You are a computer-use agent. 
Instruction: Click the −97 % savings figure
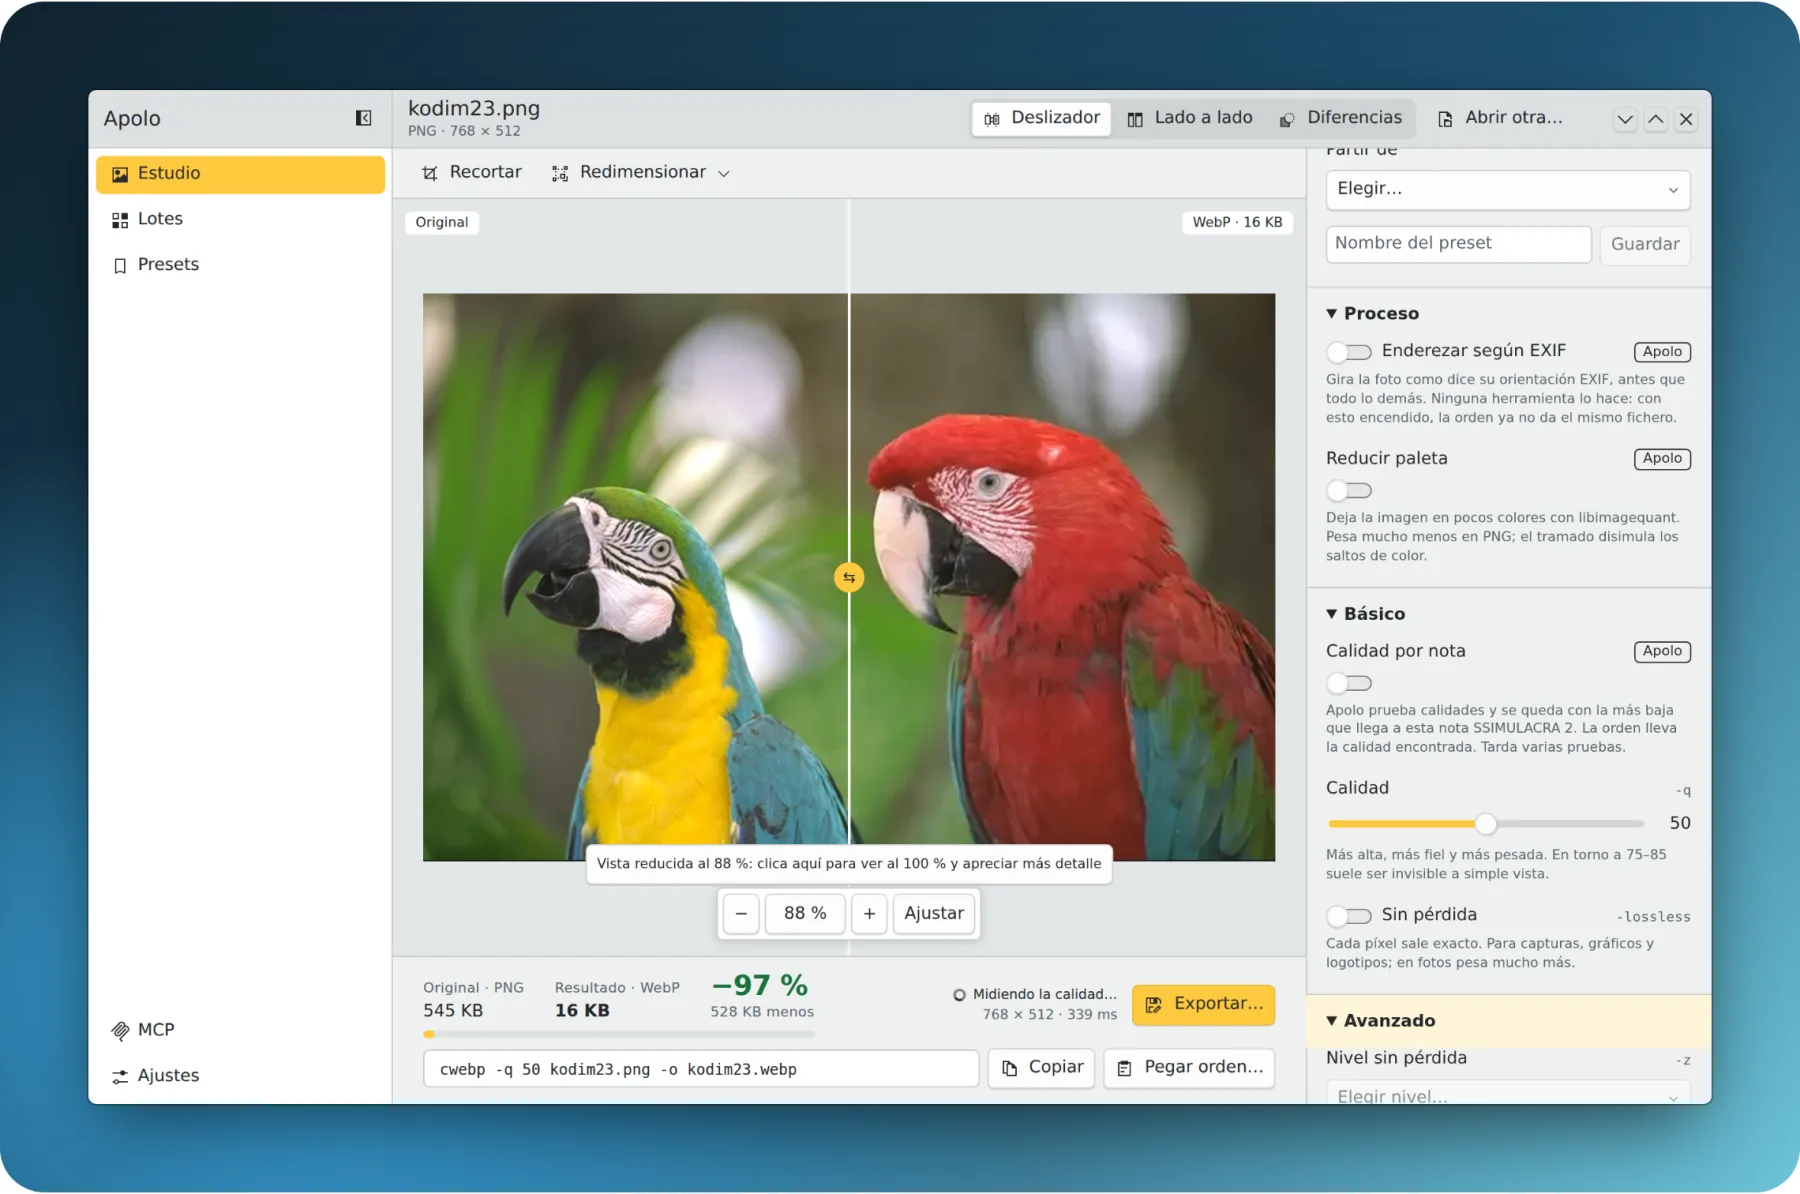click(760, 985)
